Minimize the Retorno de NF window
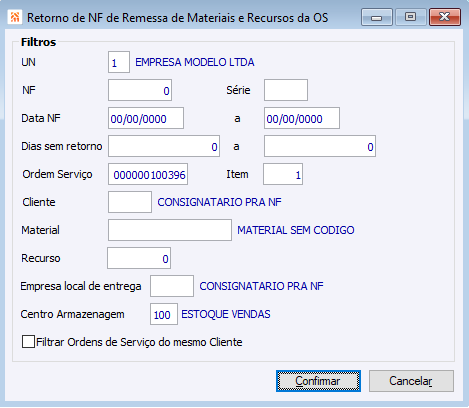Screen dimensions: 469x408 pyautogui.click(x=377, y=17)
